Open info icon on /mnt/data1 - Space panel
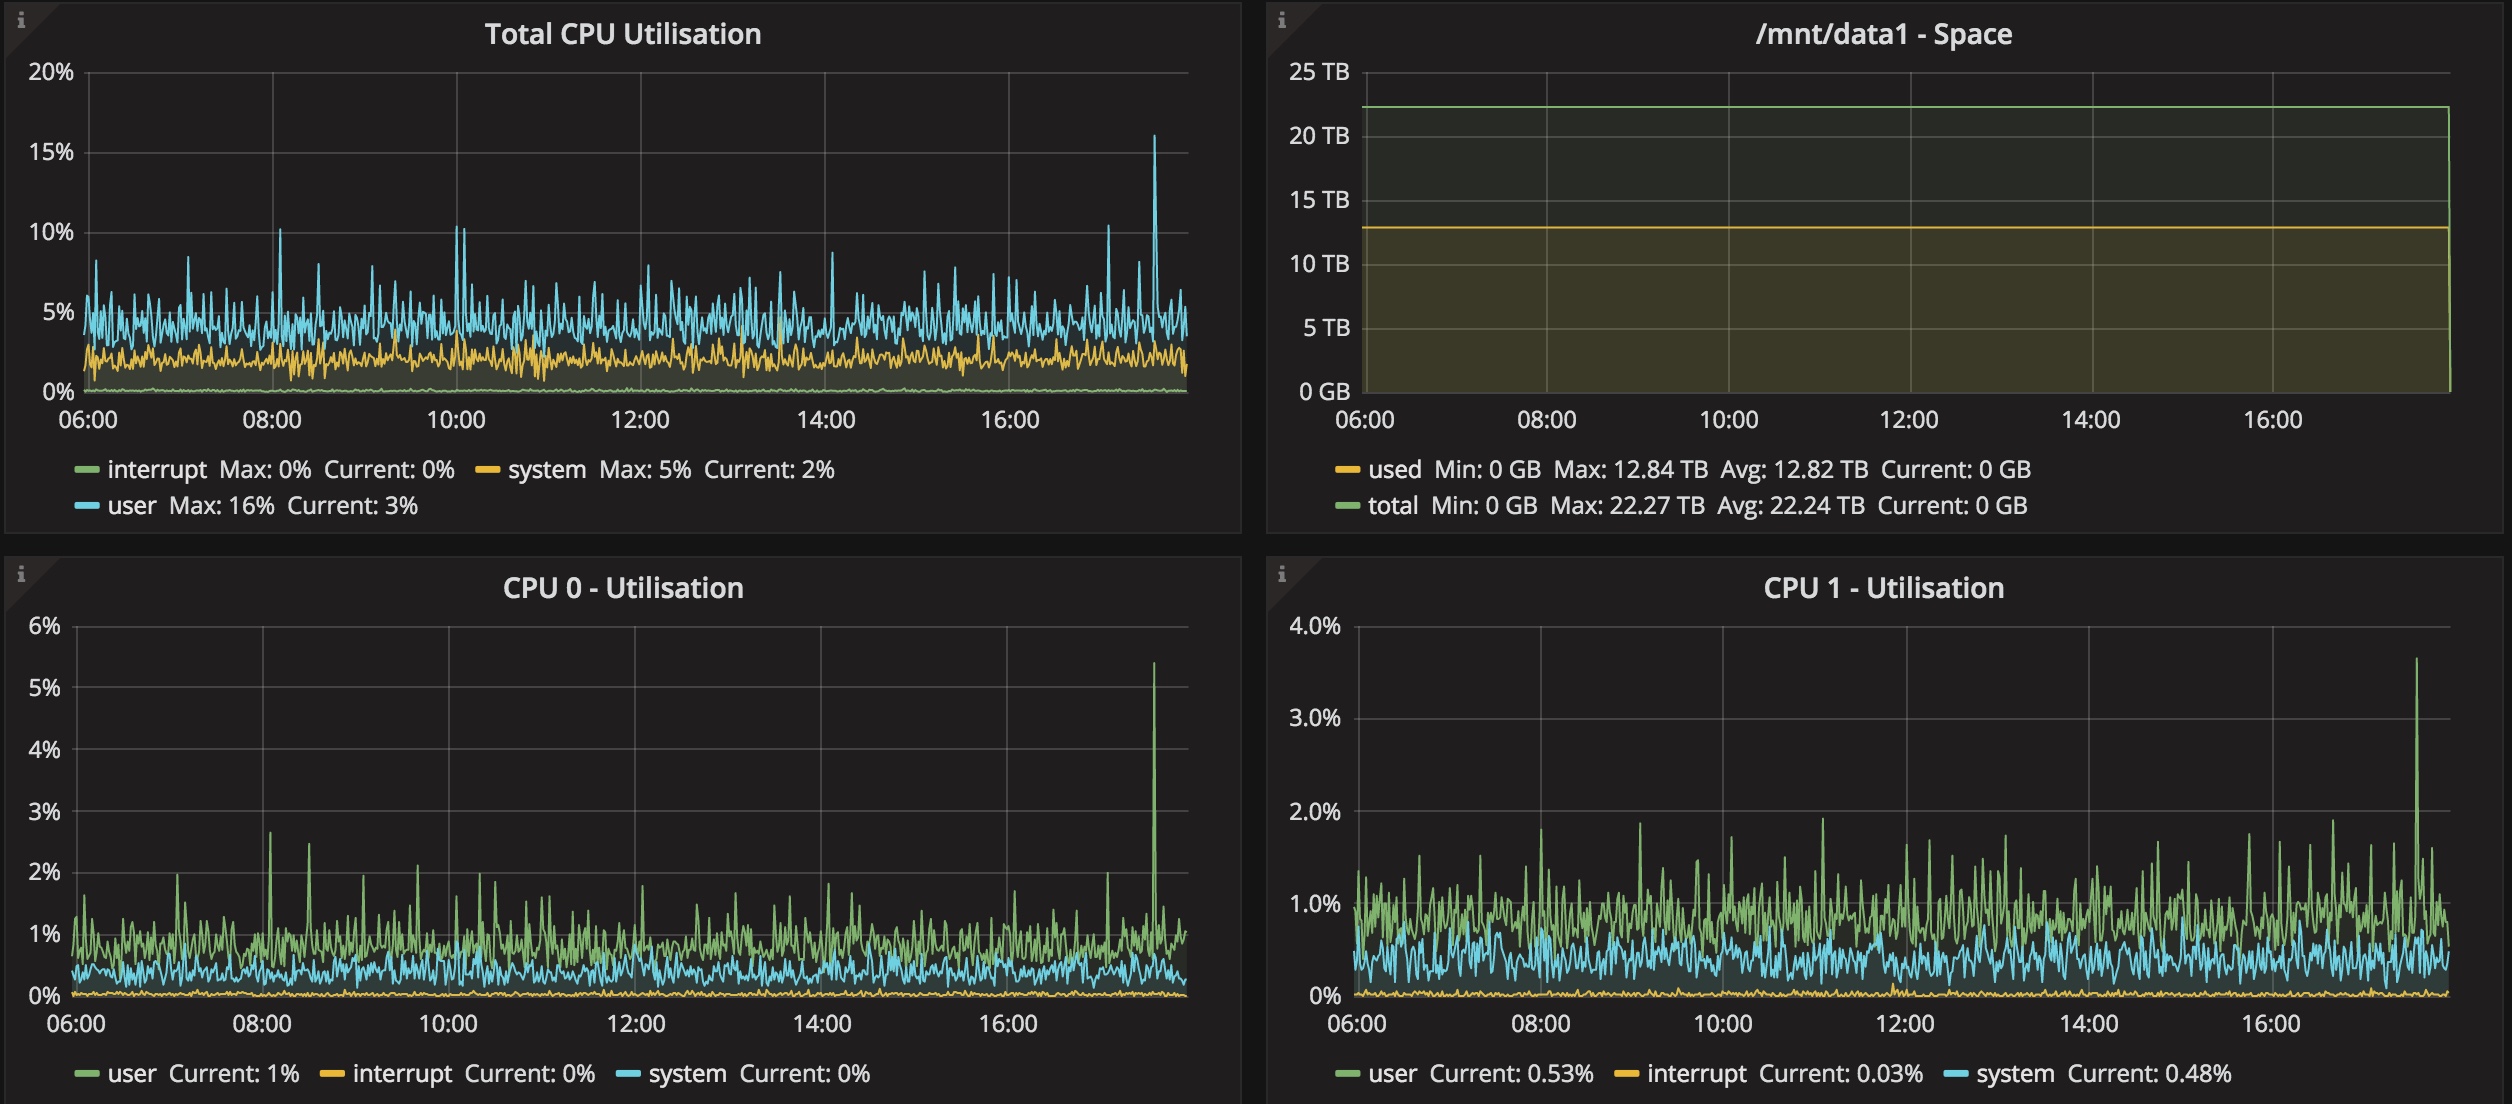The height and width of the screenshot is (1104, 2512). click(x=1281, y=20)
